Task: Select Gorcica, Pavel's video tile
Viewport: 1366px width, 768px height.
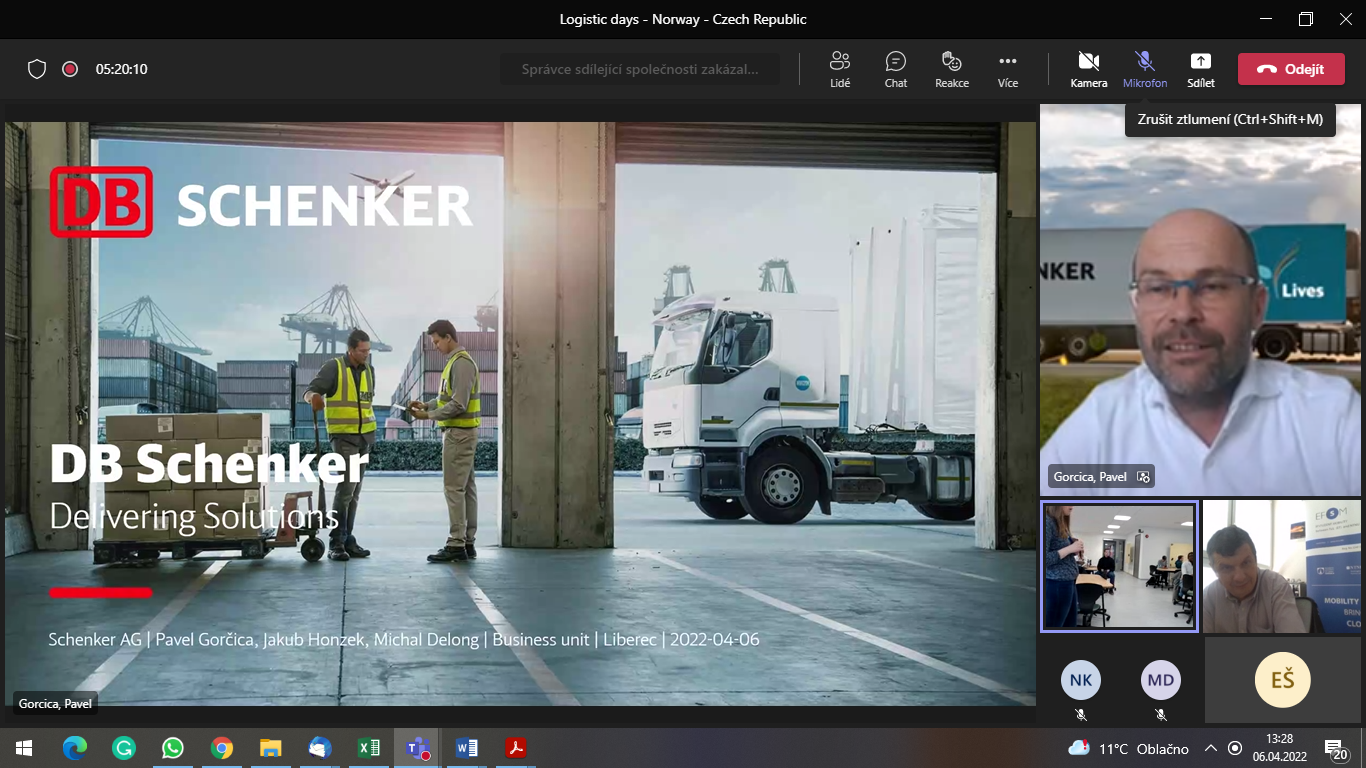Action: 1200,299
